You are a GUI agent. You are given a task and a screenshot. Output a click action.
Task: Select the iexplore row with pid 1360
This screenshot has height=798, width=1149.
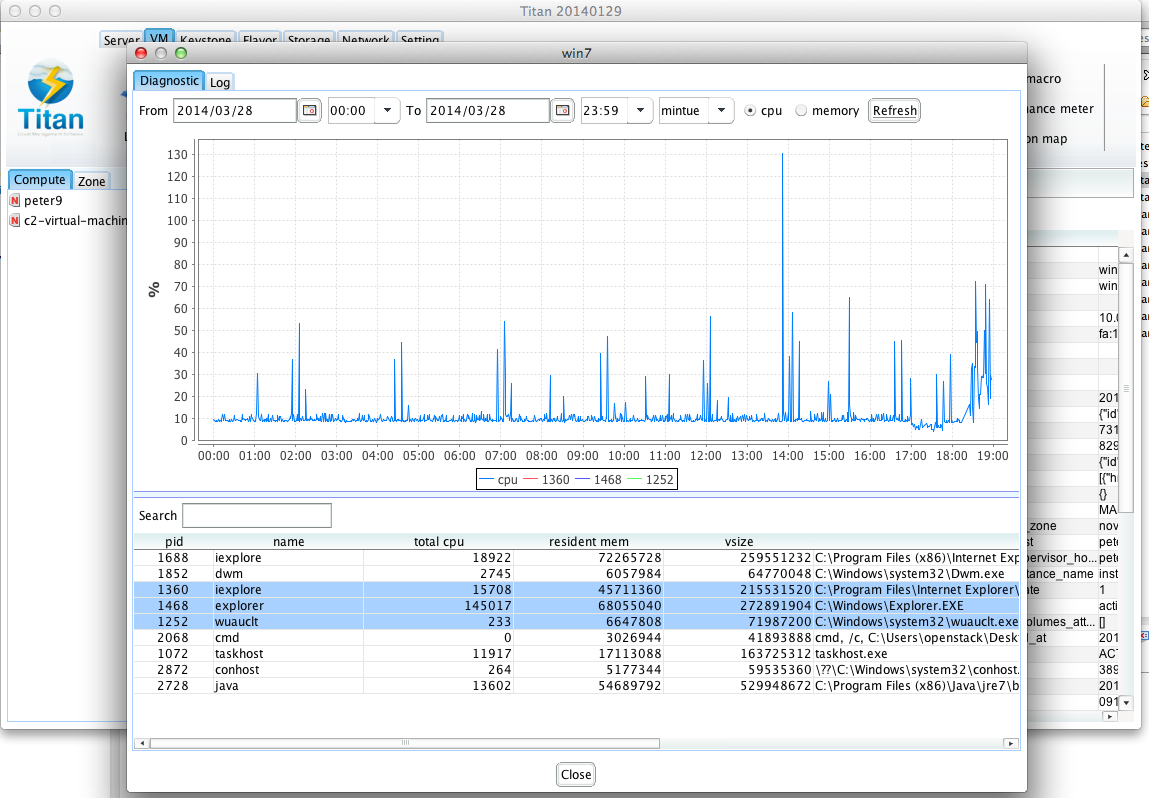[576, 590]
